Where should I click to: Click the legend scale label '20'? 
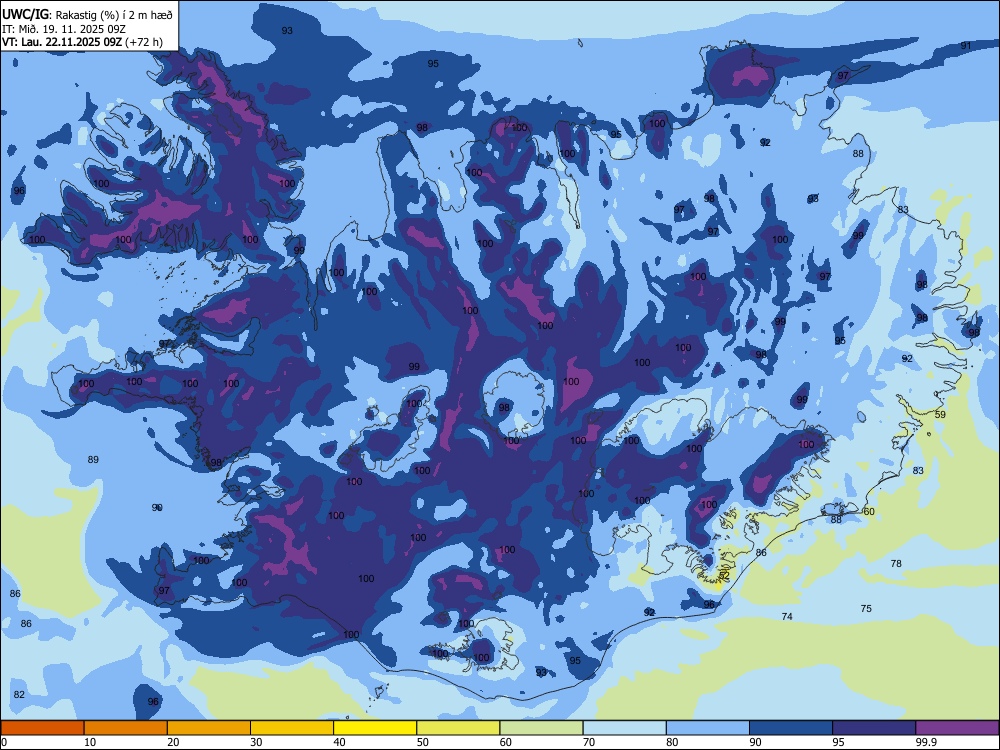[173, 742]
